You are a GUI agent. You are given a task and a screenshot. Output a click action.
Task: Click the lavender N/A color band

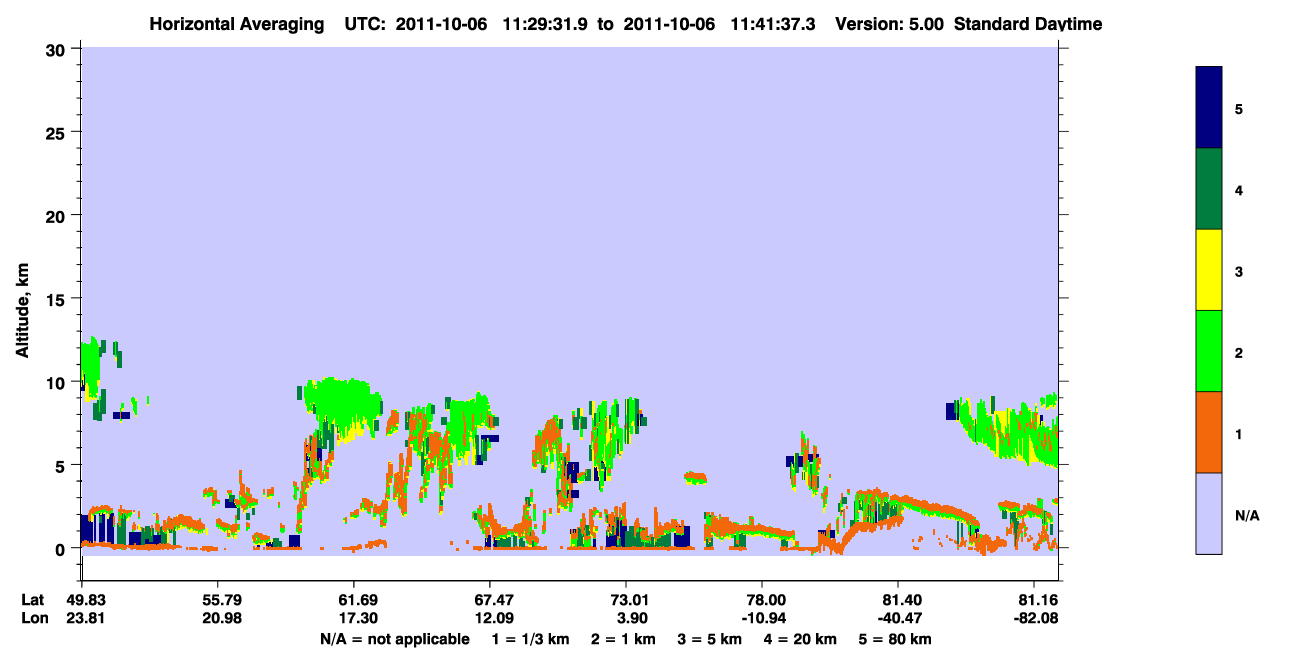1209,513
